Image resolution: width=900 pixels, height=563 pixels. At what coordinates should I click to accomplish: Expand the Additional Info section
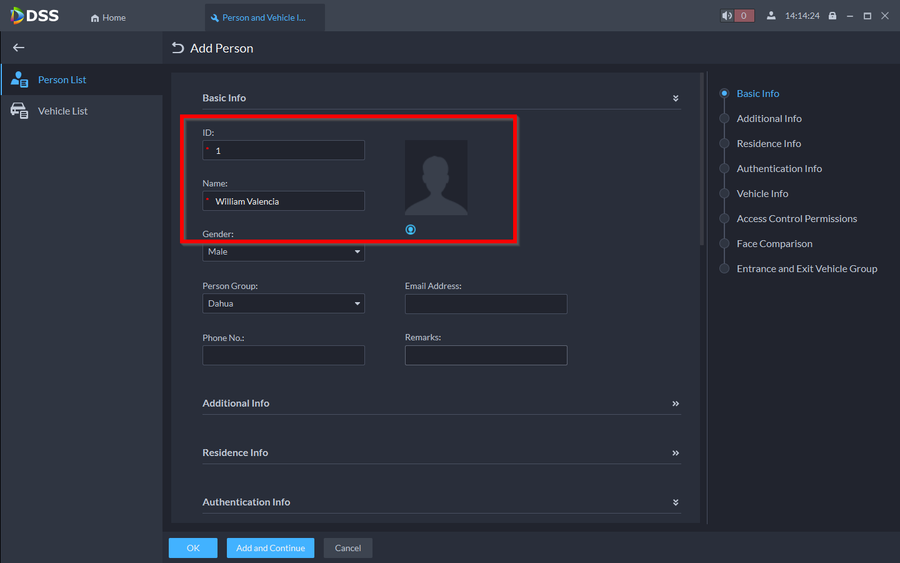676,403
